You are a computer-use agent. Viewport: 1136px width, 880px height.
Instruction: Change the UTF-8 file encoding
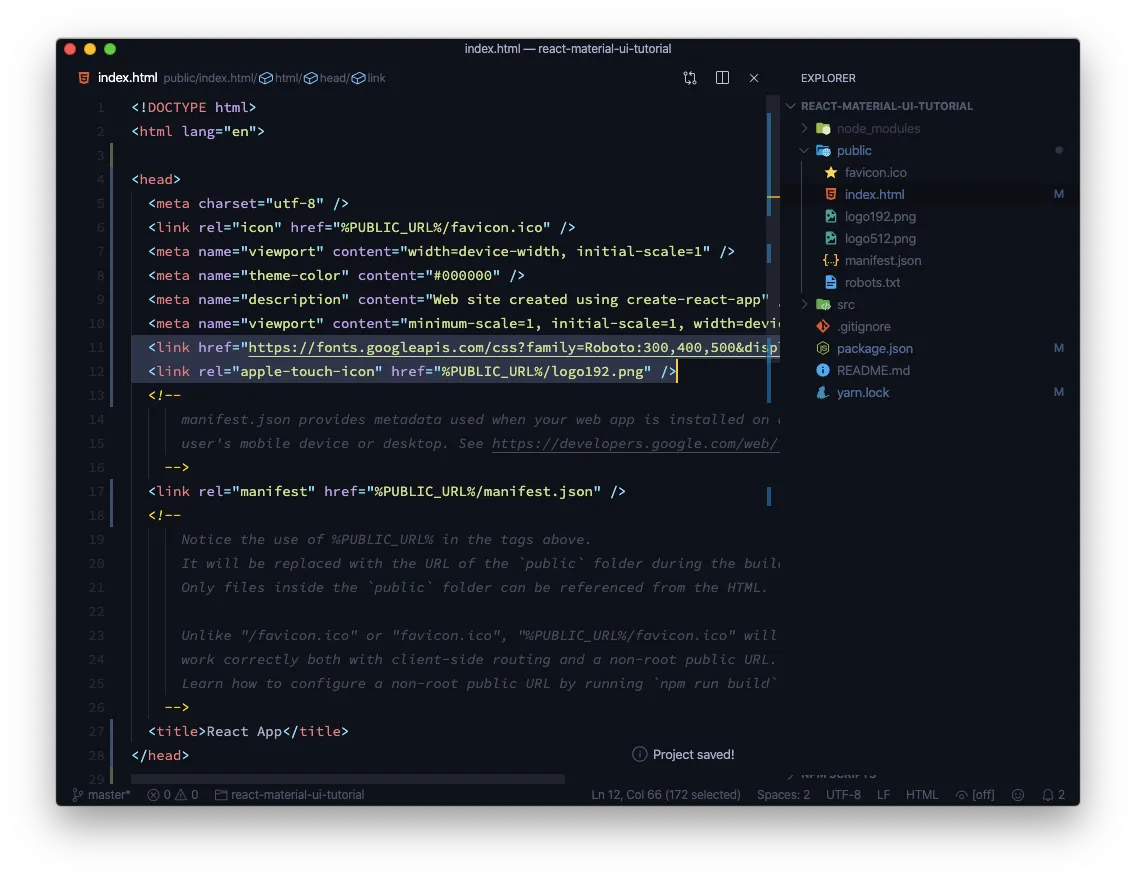pyautogui.click(x=843, y=795)
